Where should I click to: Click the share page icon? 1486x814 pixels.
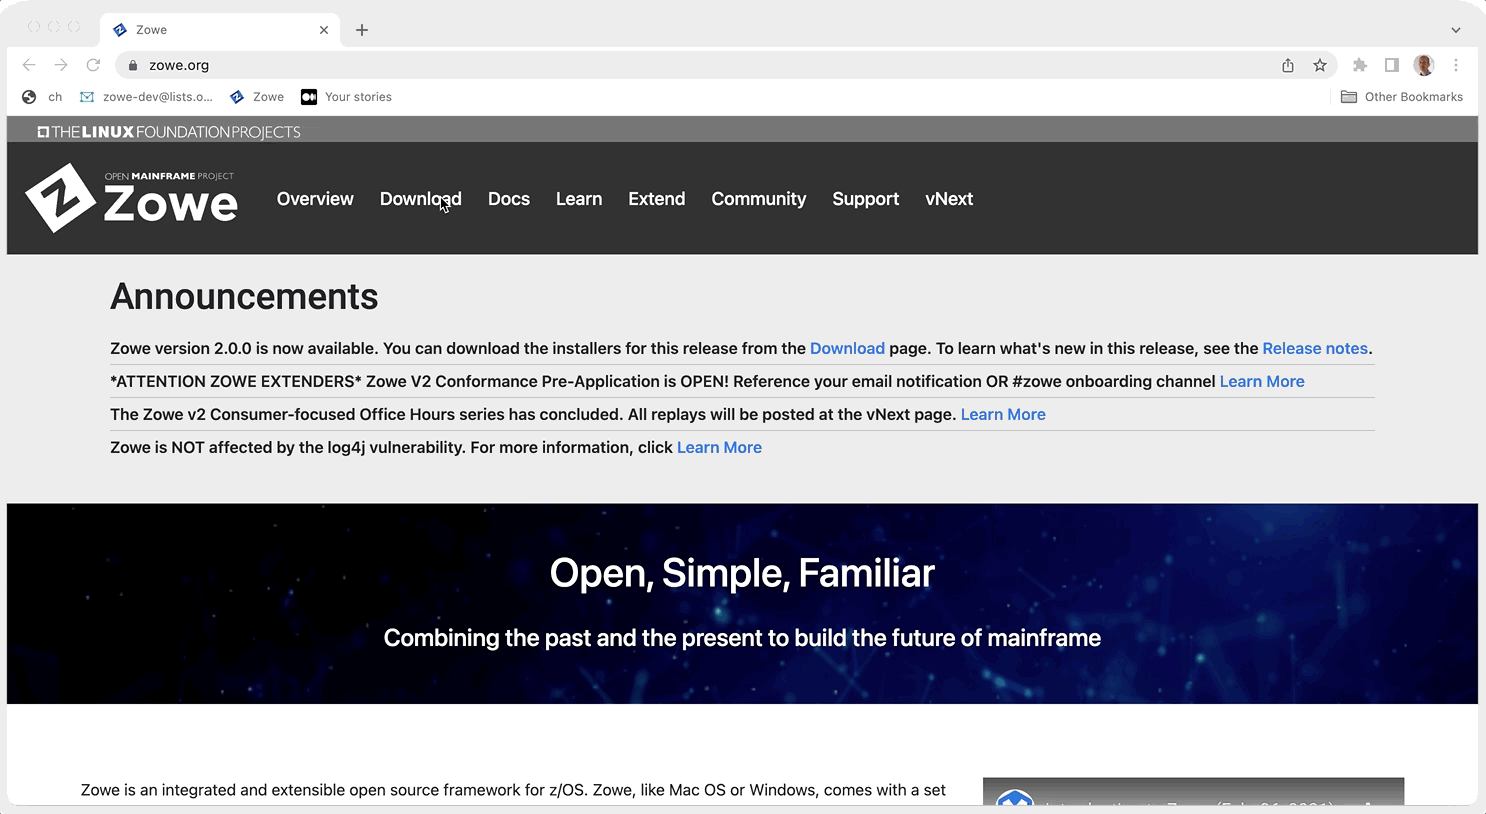[x=1288, y=65]
